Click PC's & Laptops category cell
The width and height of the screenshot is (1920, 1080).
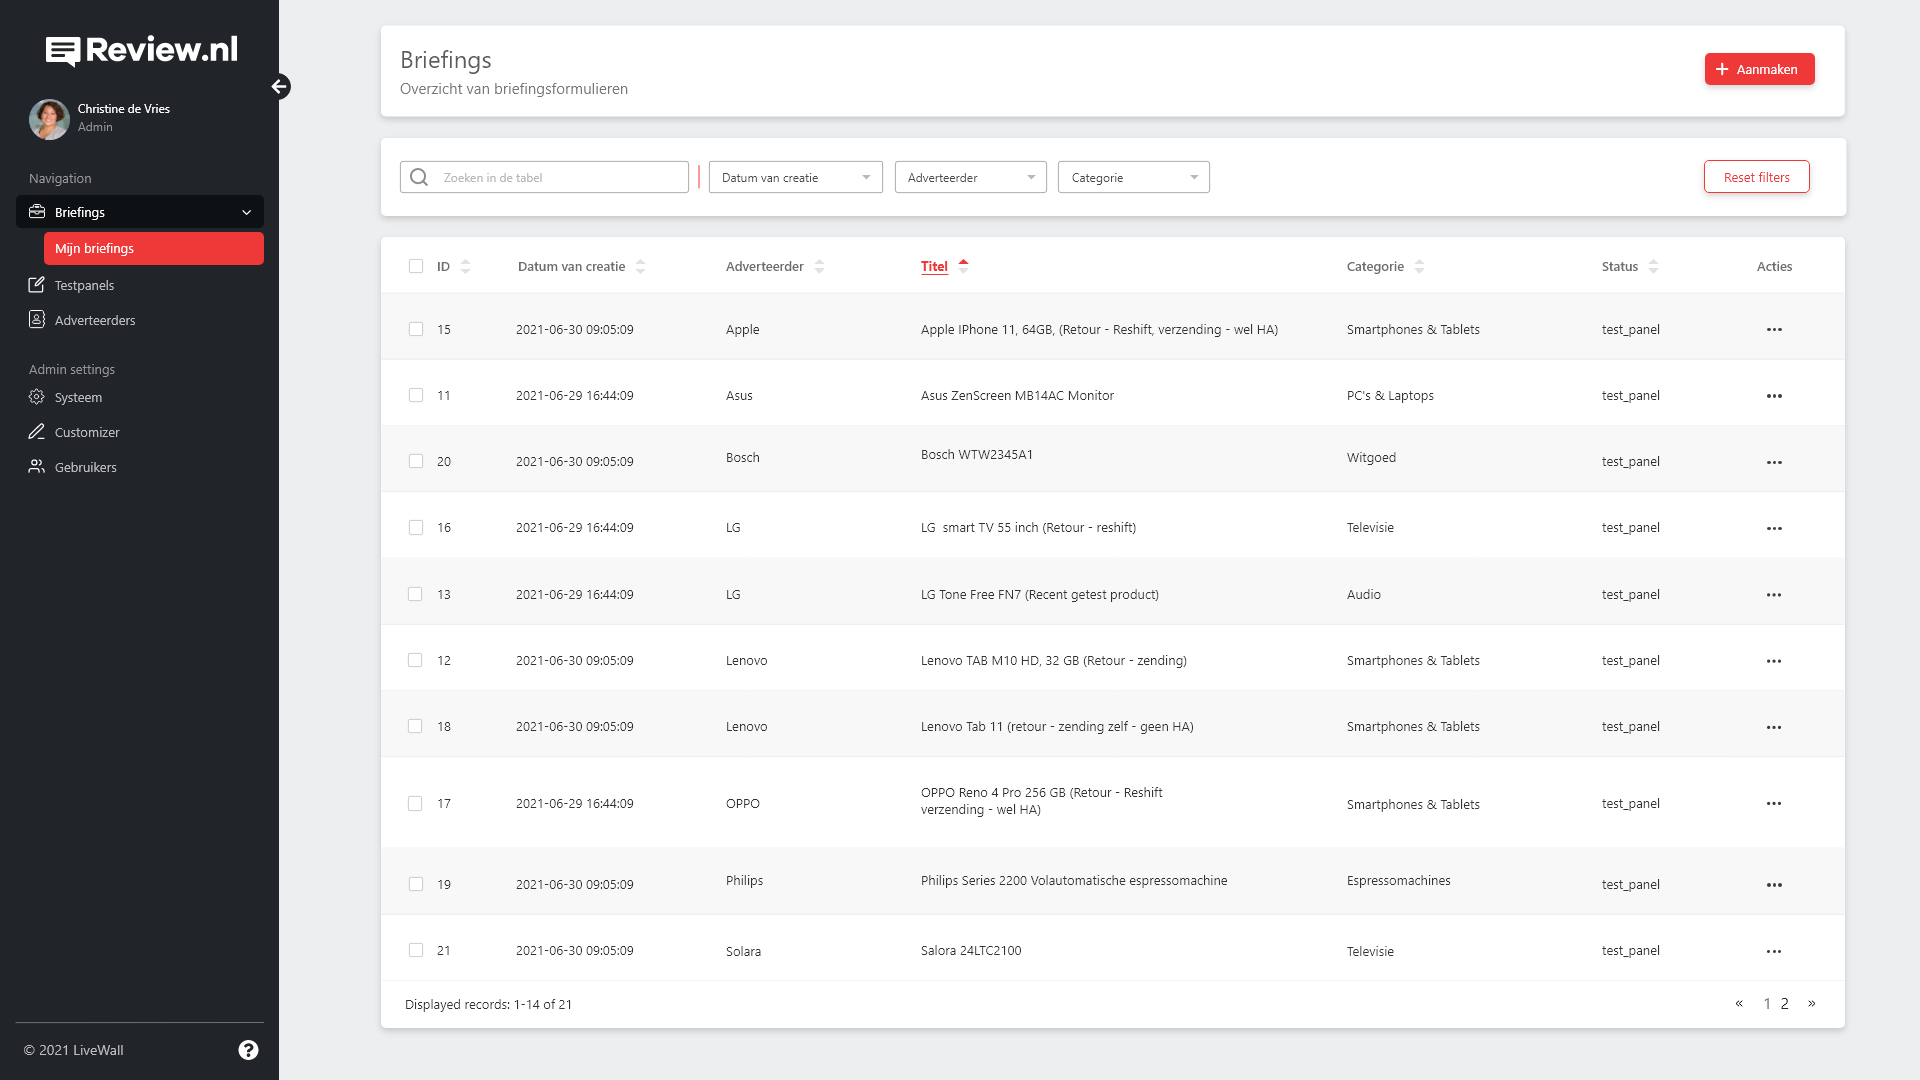1390,395
